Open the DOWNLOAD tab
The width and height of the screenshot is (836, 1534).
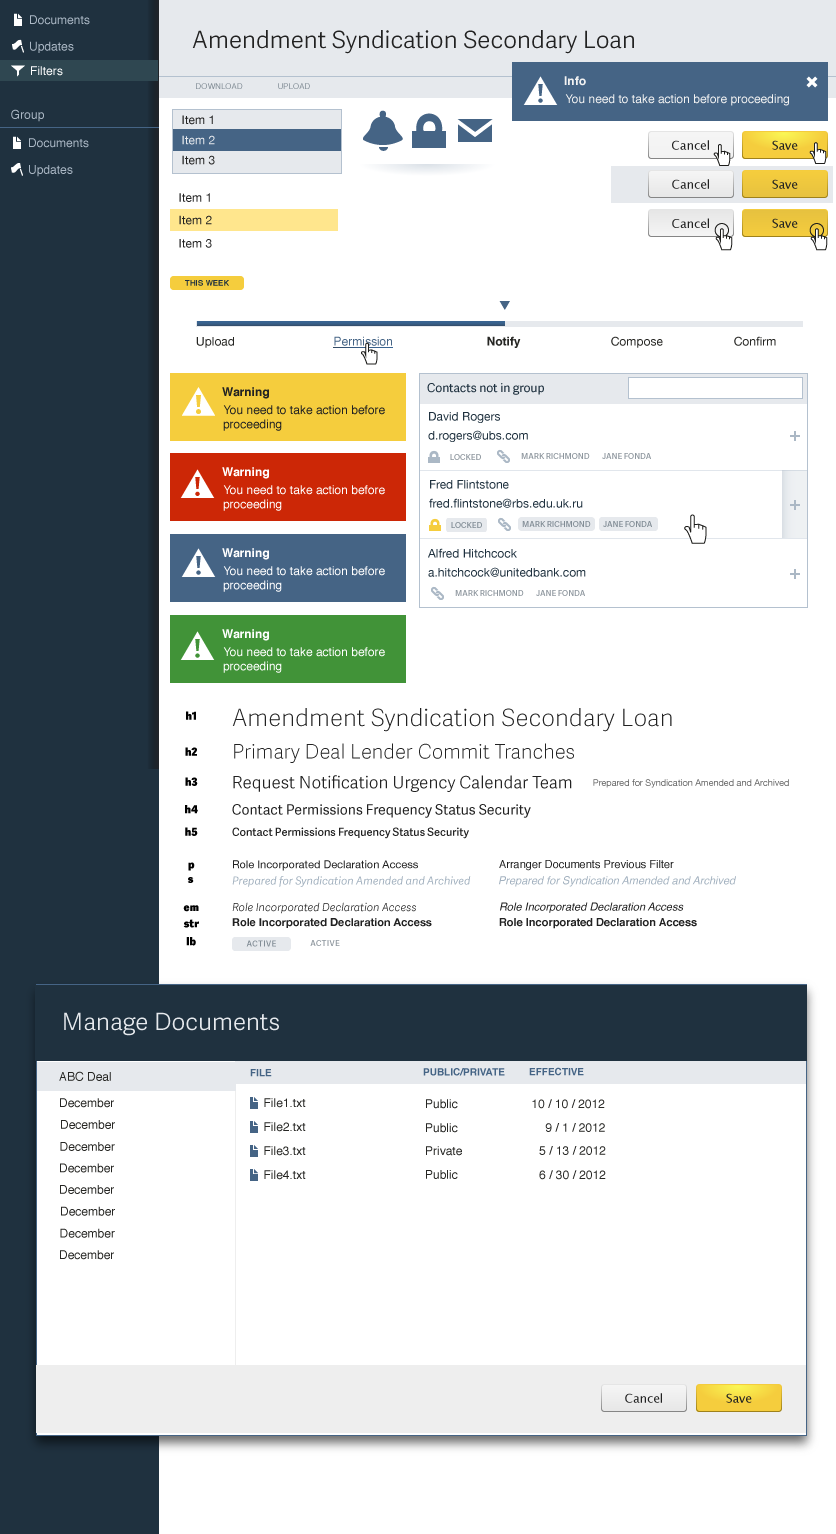(x=219, y=86)
